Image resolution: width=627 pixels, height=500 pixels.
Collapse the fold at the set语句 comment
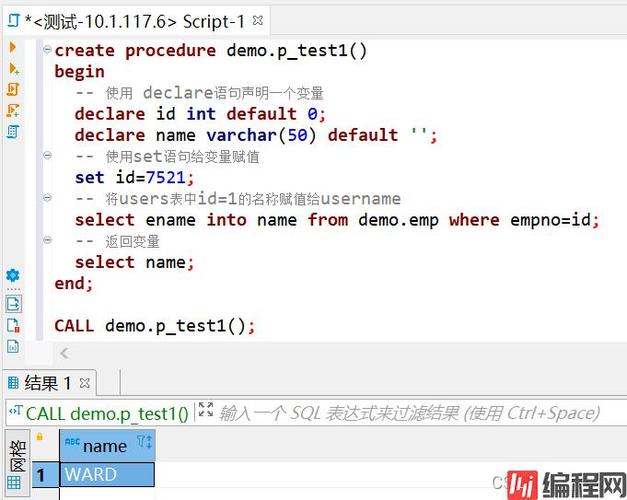(x=47, y=155)
